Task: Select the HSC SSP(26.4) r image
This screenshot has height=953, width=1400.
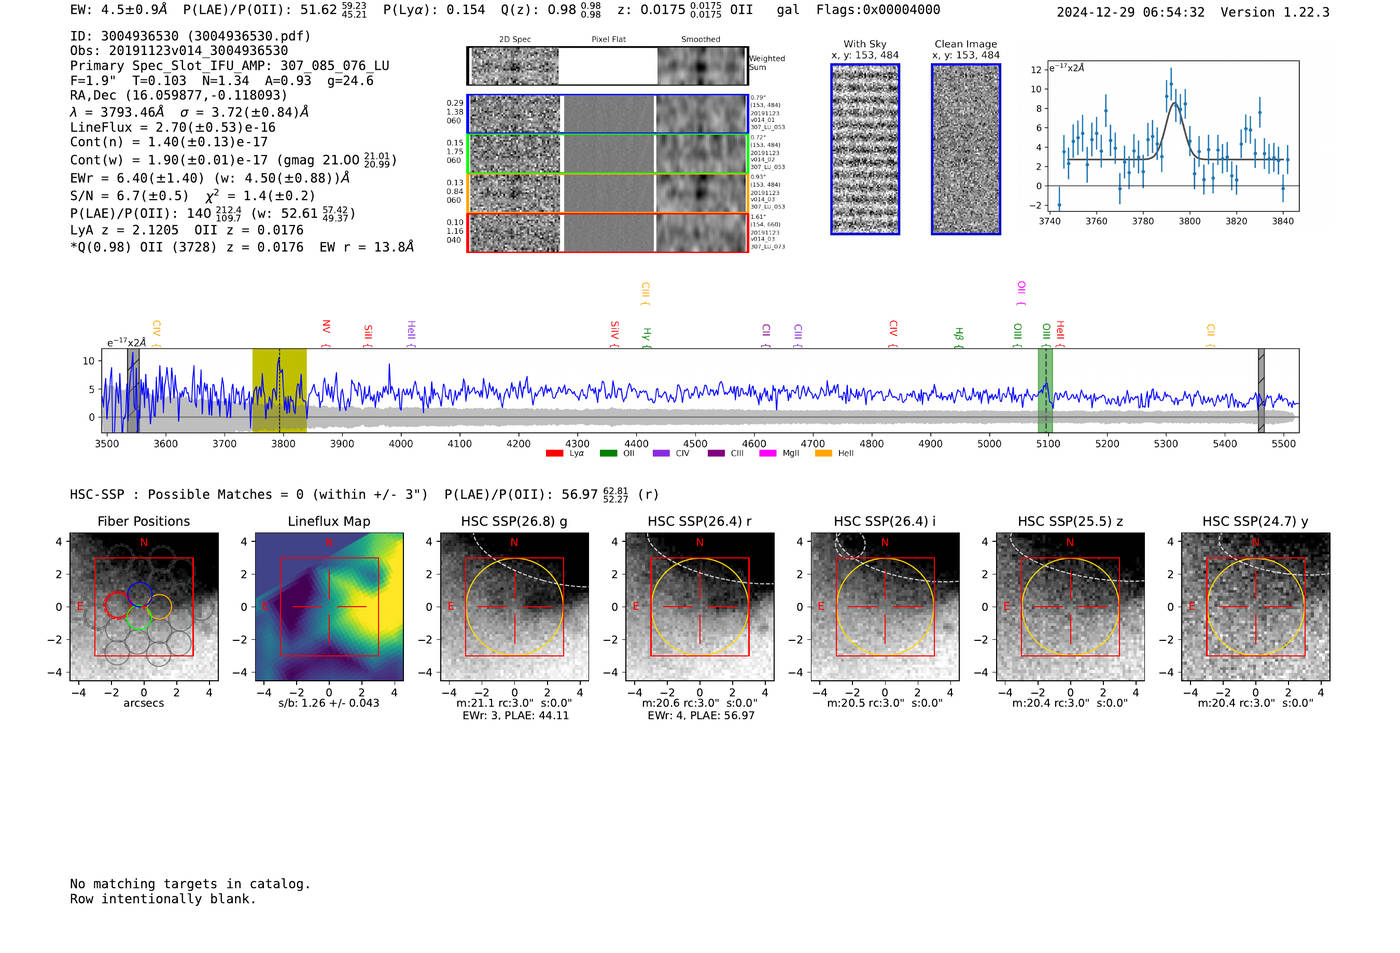Action: tap(700, 606)
